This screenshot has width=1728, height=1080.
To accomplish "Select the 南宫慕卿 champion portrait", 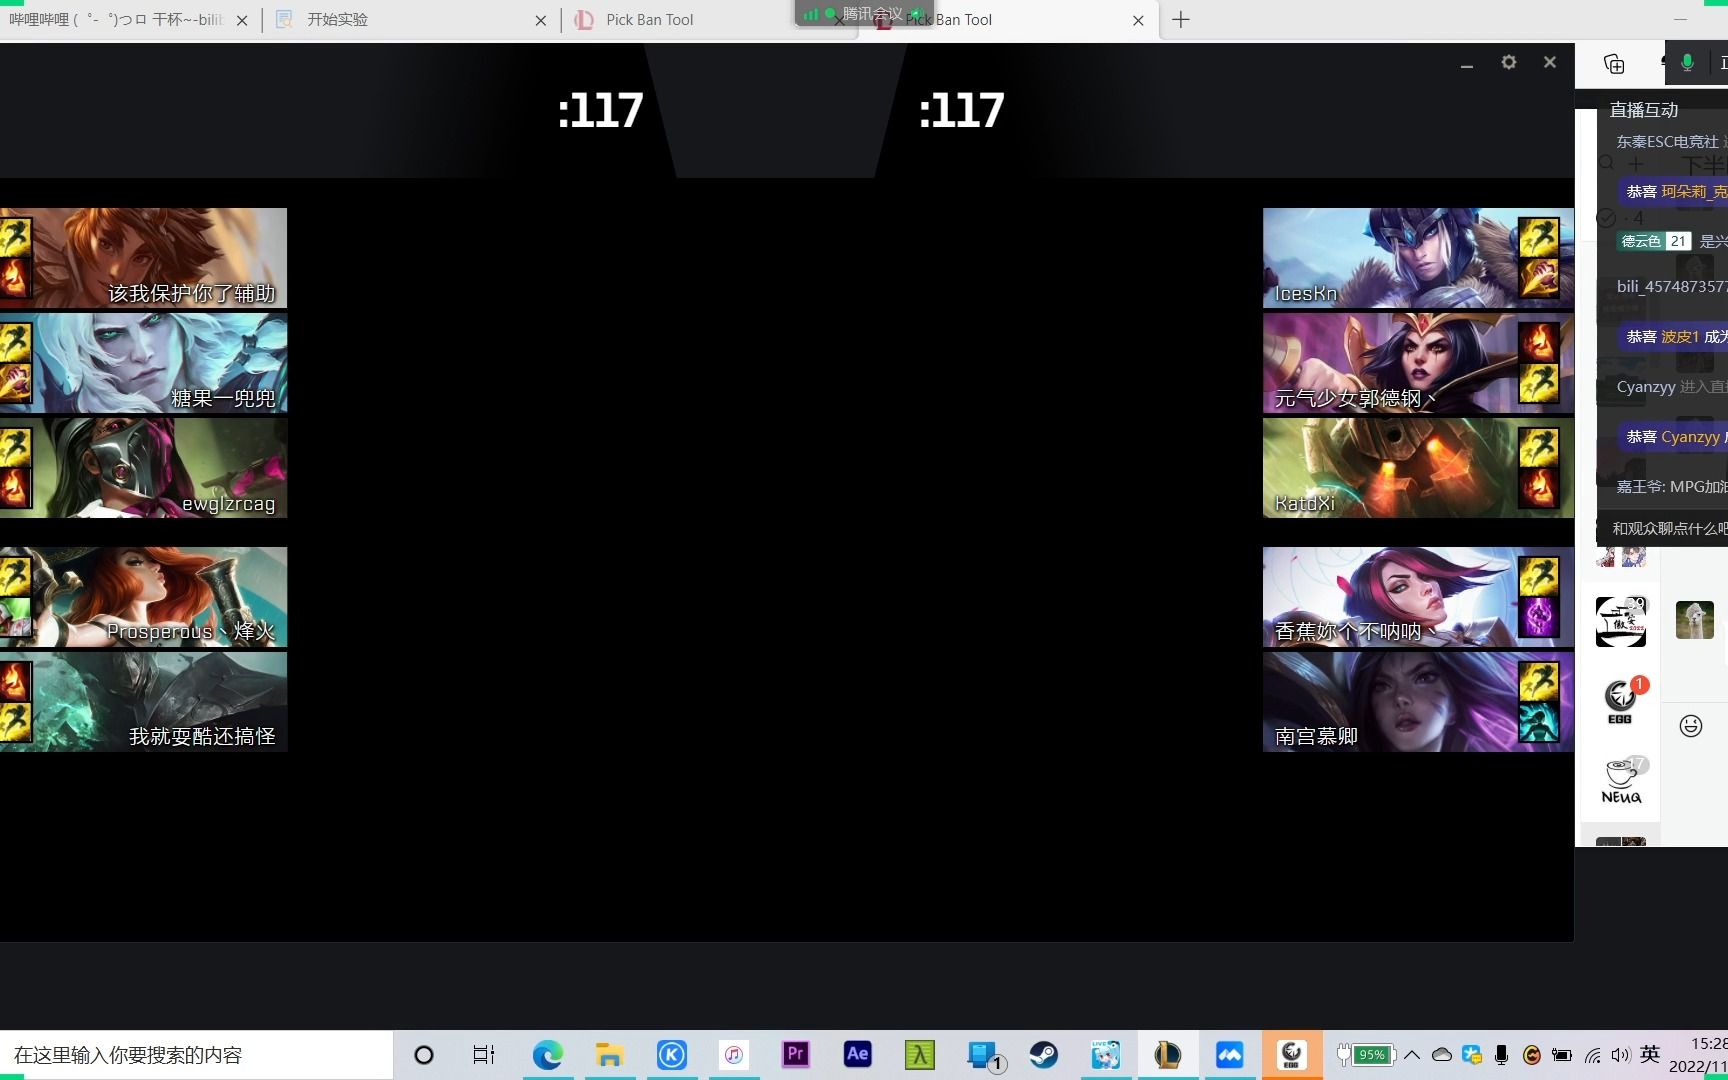I will click(1418, 702).
